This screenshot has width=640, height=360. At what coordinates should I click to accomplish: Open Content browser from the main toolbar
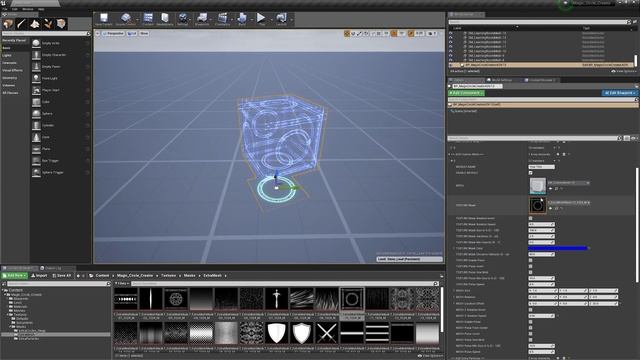[x=148, y=19]
